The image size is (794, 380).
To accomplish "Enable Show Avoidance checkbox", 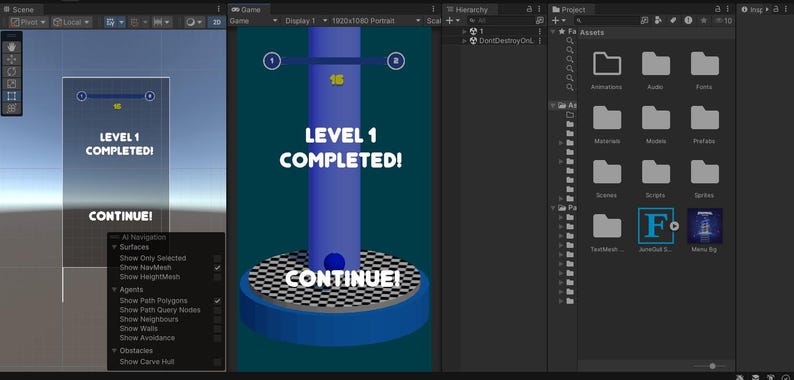I will (217, 338).
